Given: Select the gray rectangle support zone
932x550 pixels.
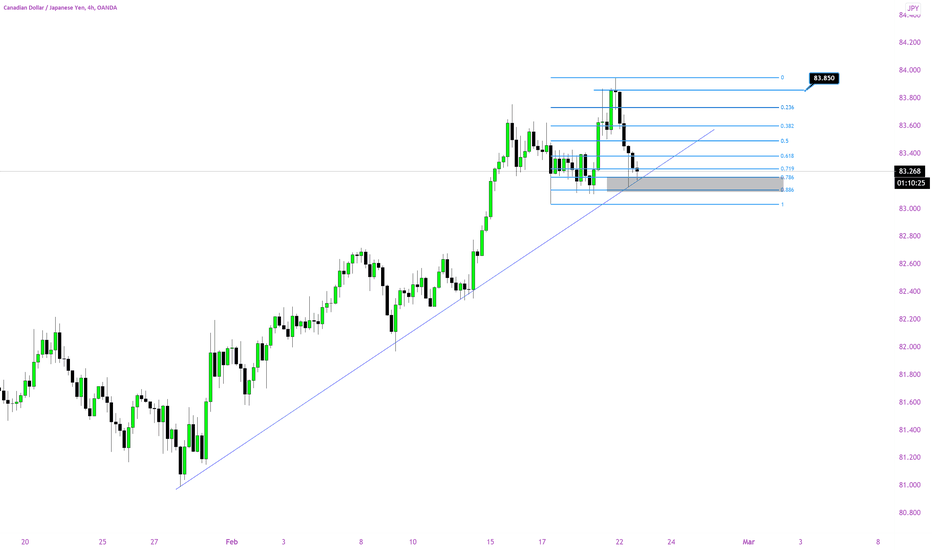Looking at the screenshot, I should point(694,184).
